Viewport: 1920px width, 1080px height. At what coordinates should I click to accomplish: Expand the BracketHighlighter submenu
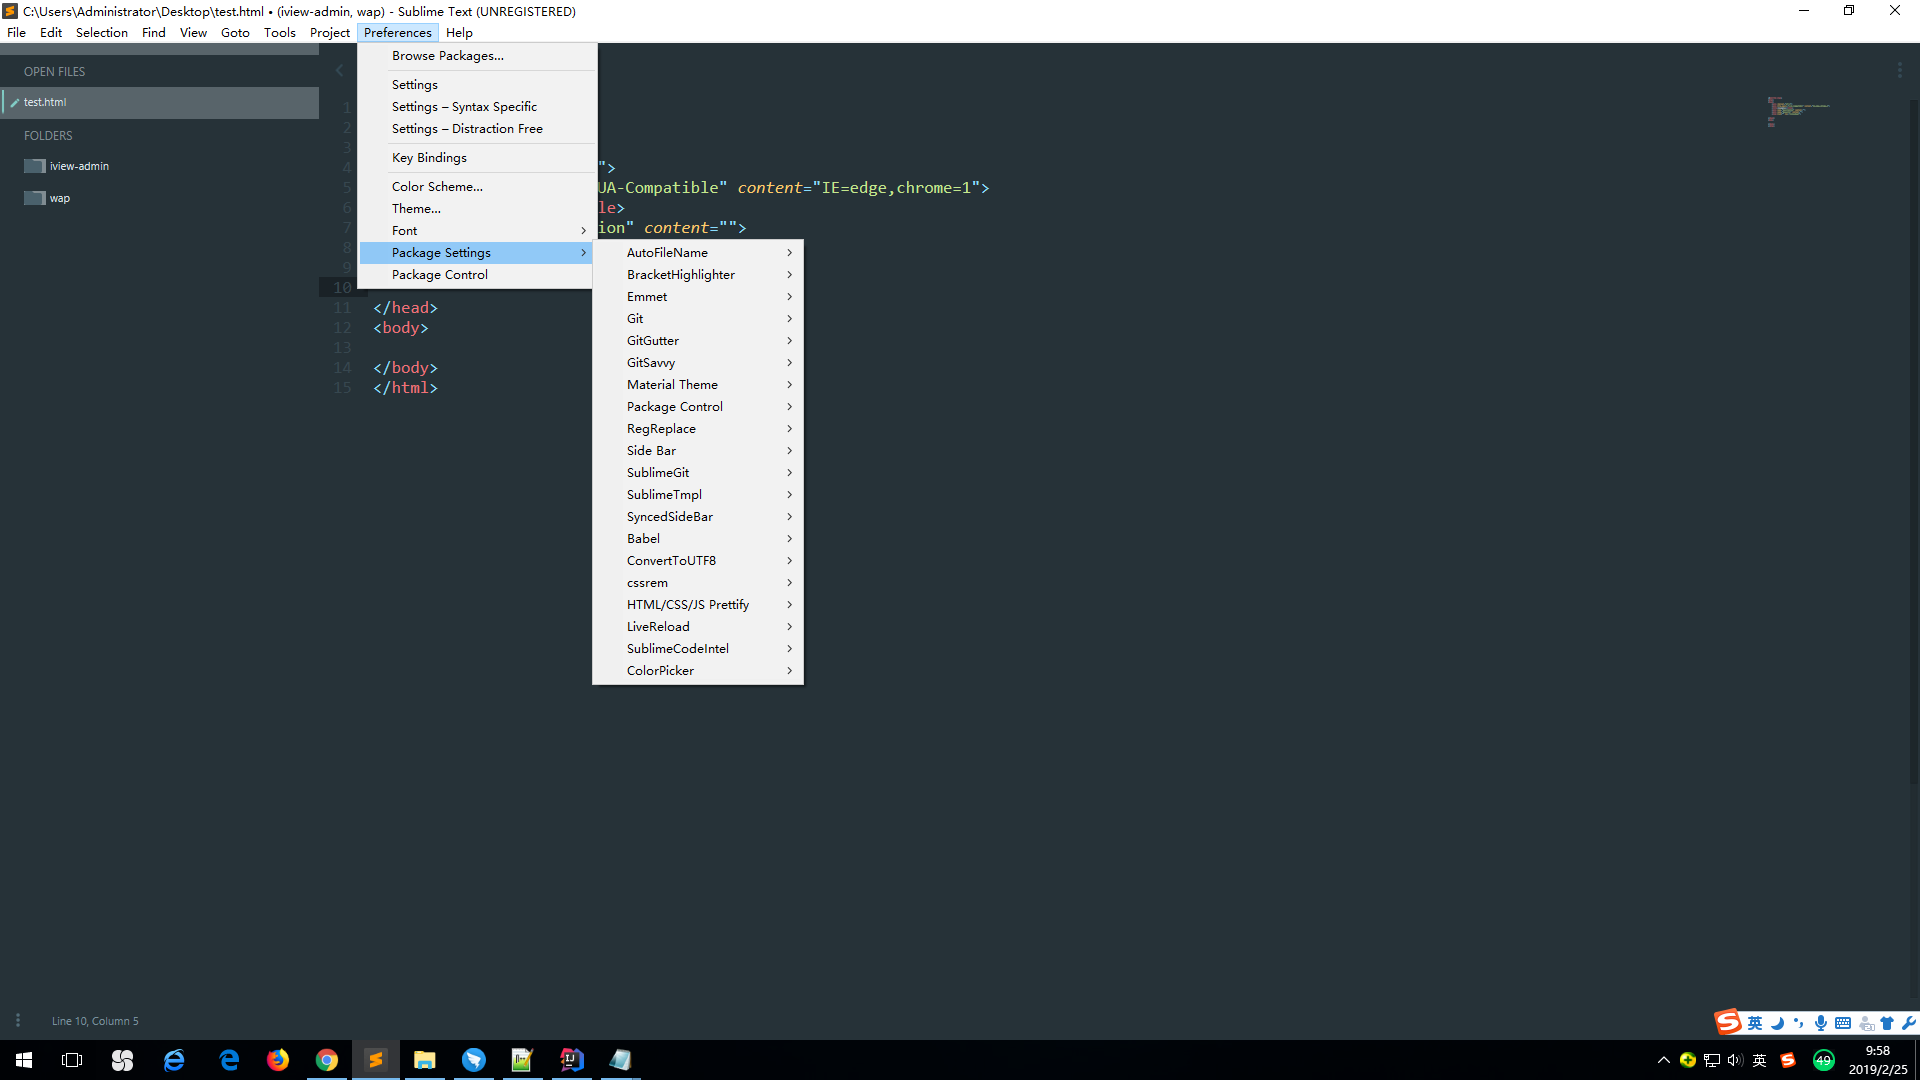pyautogui.click(x=698, y=275)
